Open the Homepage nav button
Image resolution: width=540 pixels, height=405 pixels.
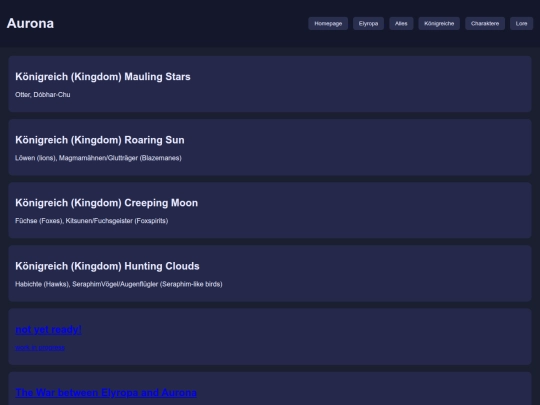click(x=328, y=23)
